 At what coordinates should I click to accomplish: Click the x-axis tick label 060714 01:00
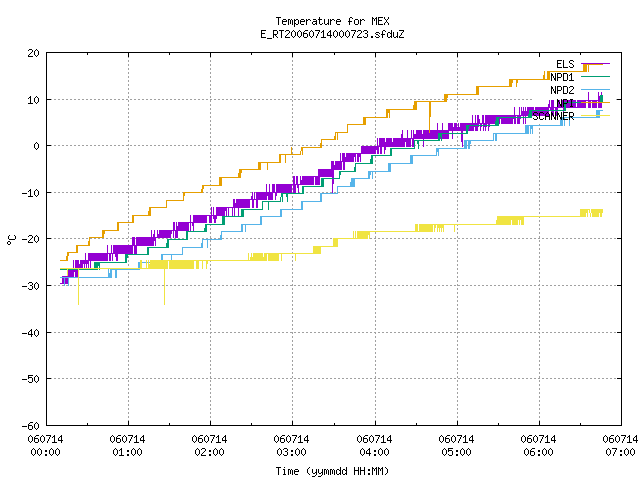(127, 446)
